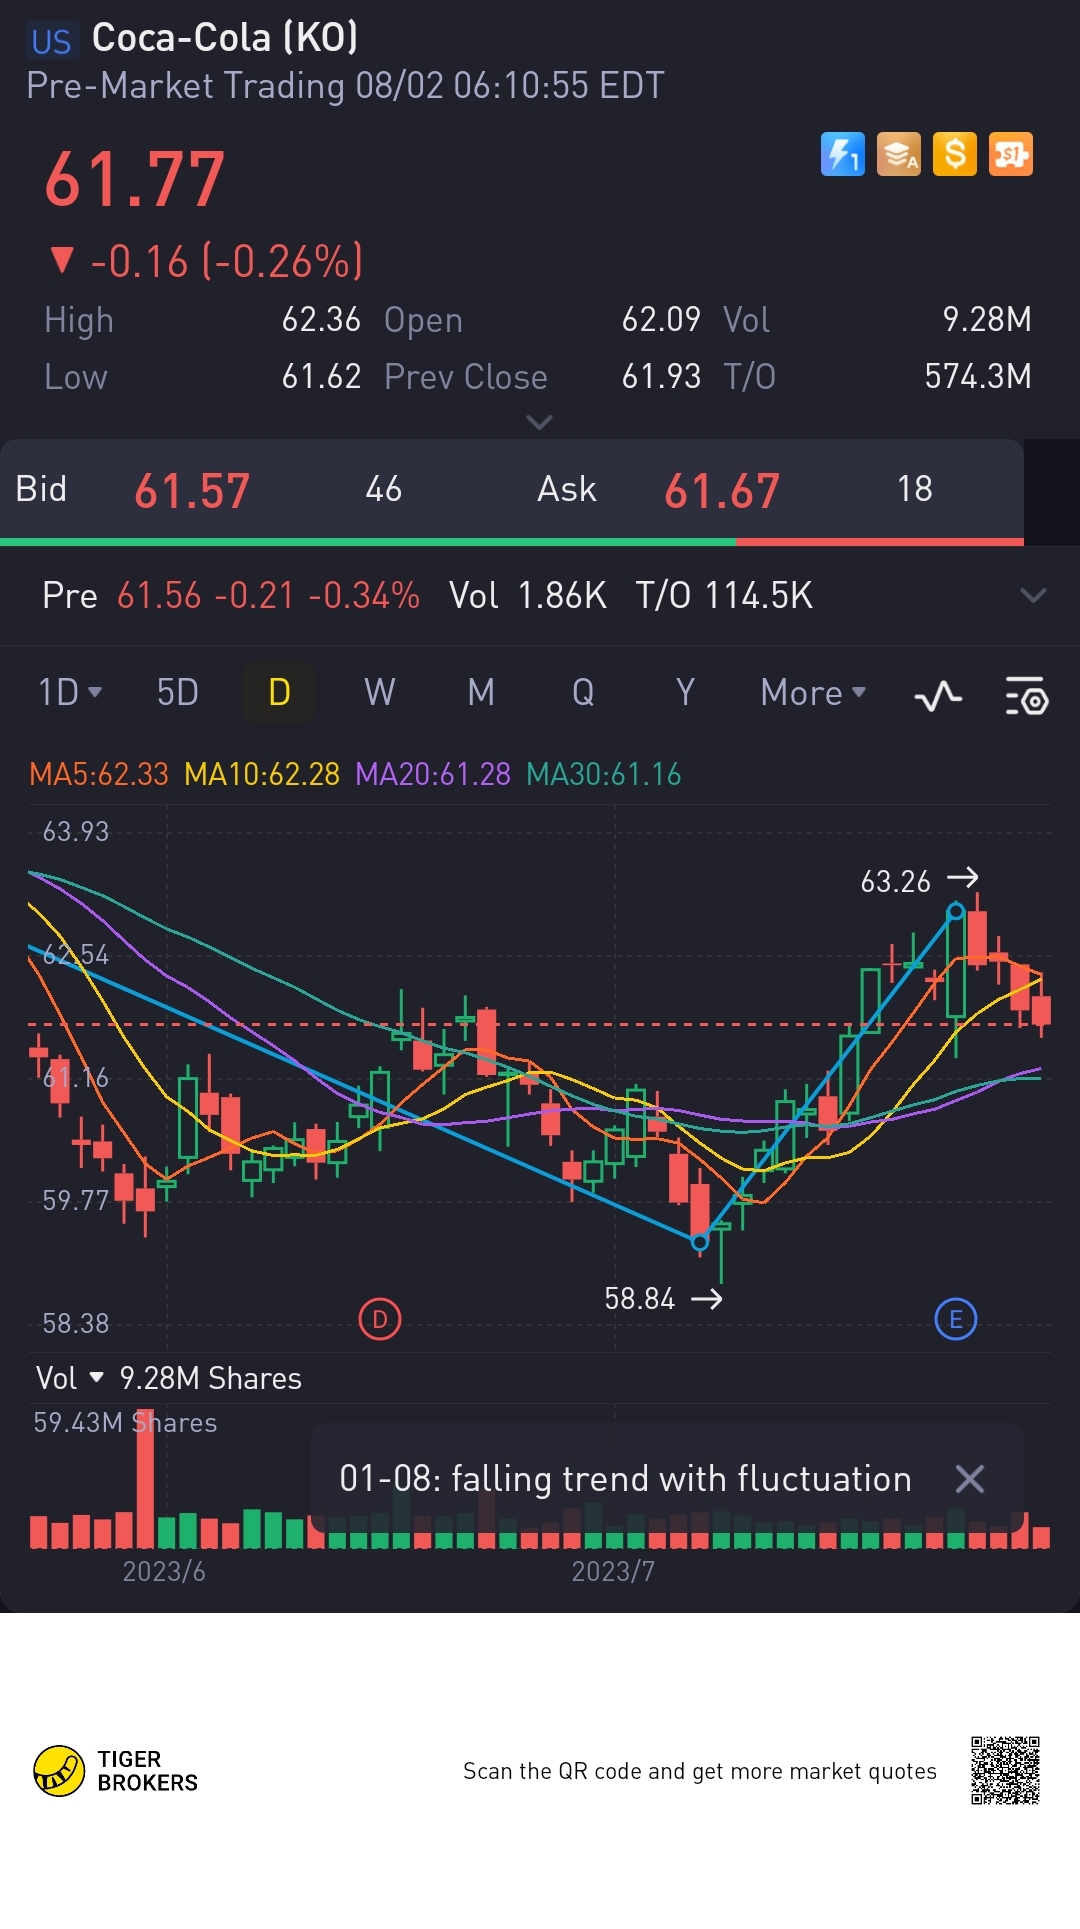Tap the ask size 18
This screenshot has height=1929, width=1080.
[x=915, y=489]
